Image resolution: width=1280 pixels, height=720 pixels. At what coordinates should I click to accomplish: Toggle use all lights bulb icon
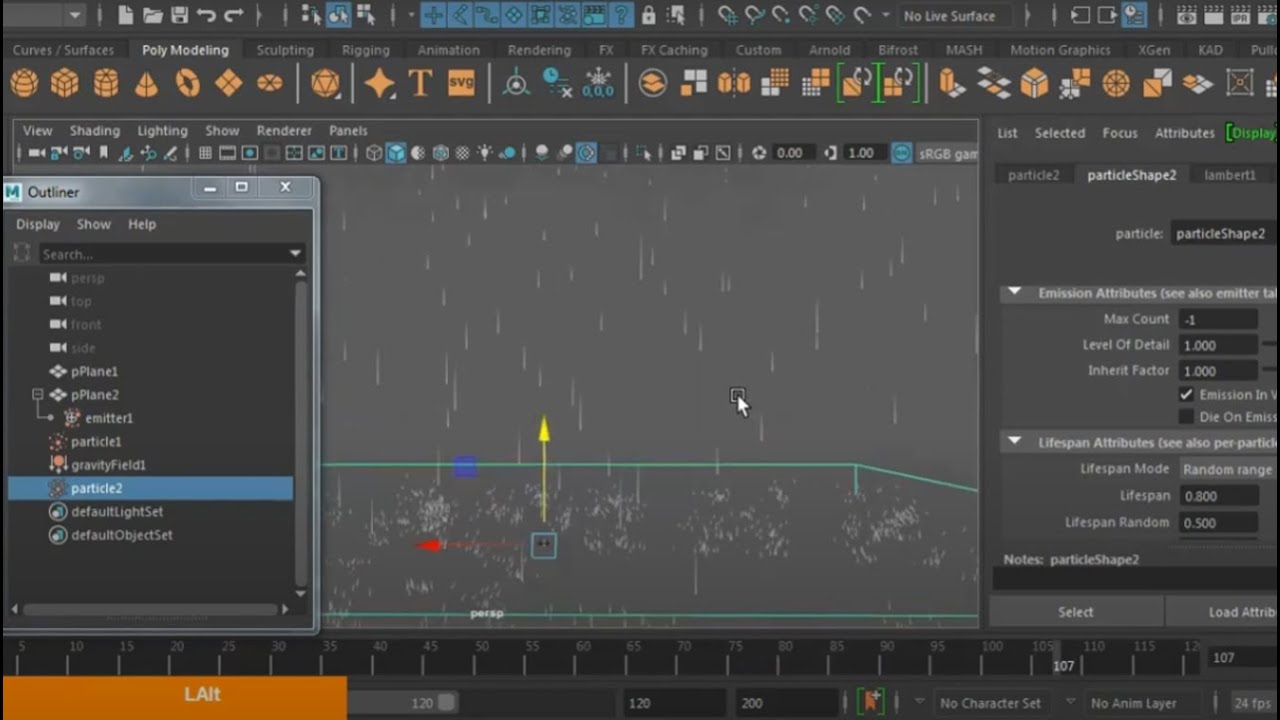[485, 153]
